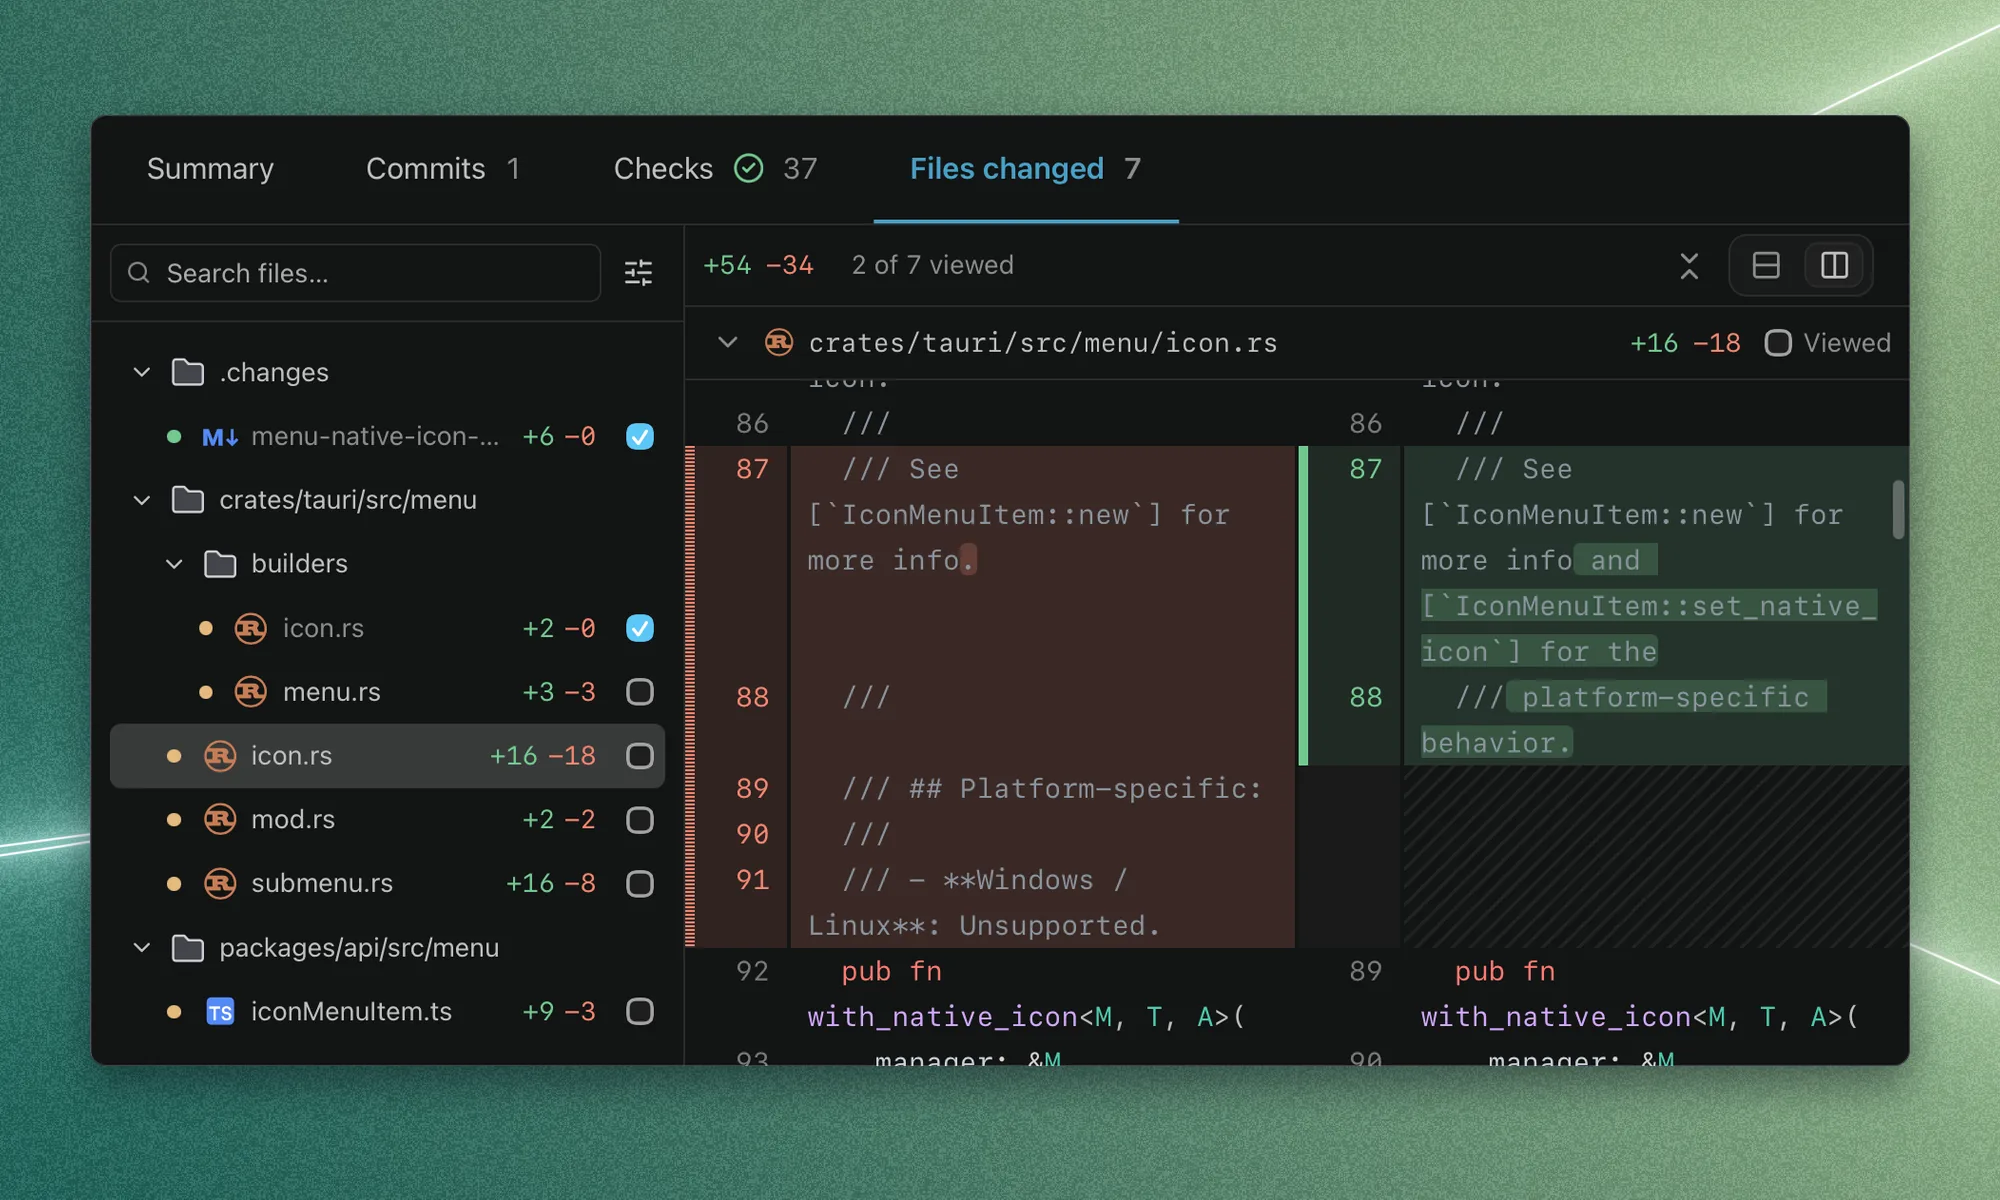Mark selected icon.rs (+16 −18) as viewed in tree

(x=640, y=756)
